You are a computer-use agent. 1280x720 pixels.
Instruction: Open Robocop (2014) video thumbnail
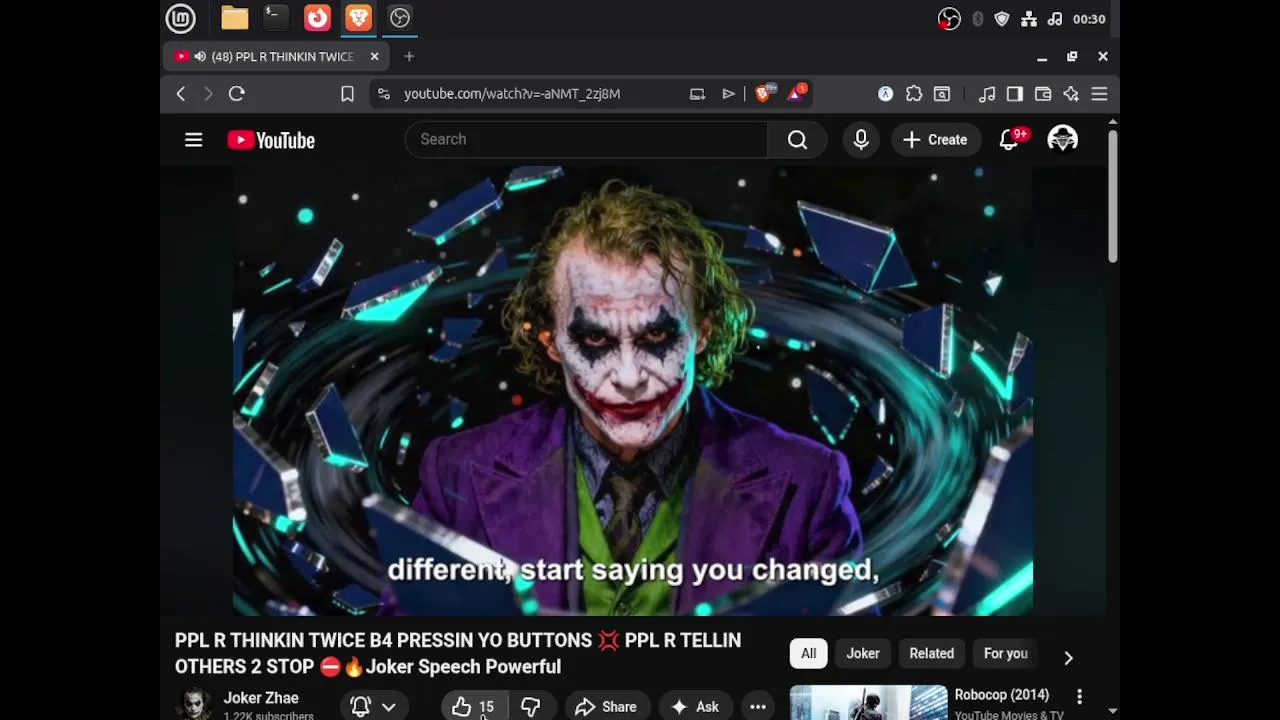click(868, 702)
